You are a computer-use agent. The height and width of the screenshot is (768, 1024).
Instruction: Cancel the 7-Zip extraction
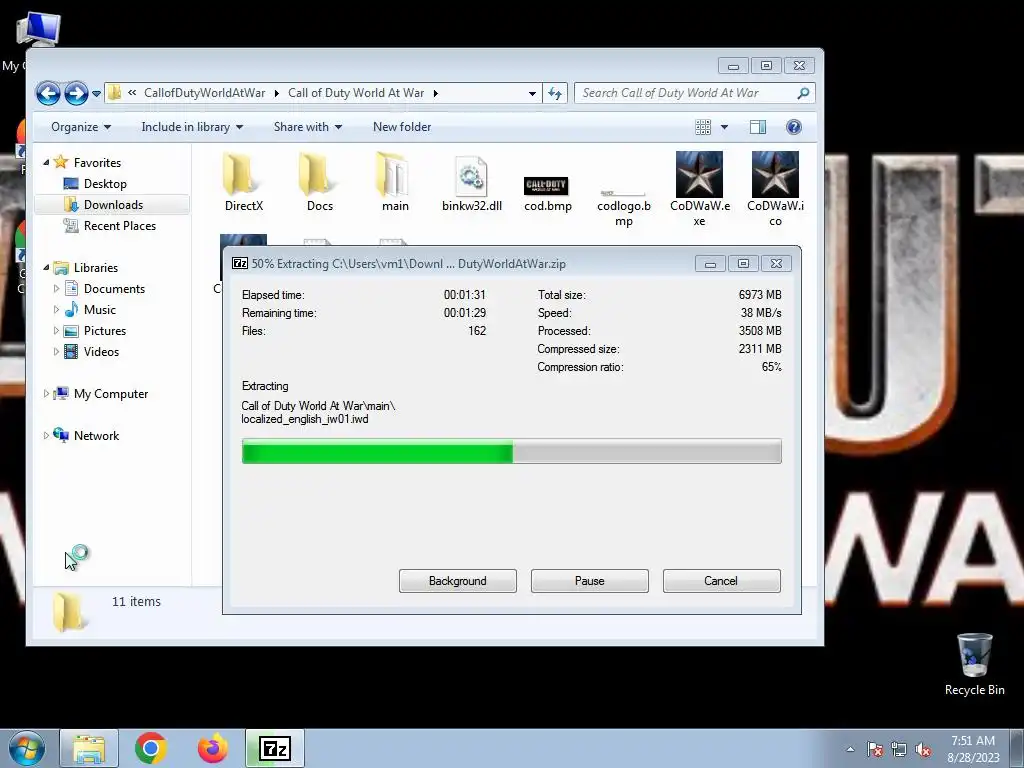[722, 581]
